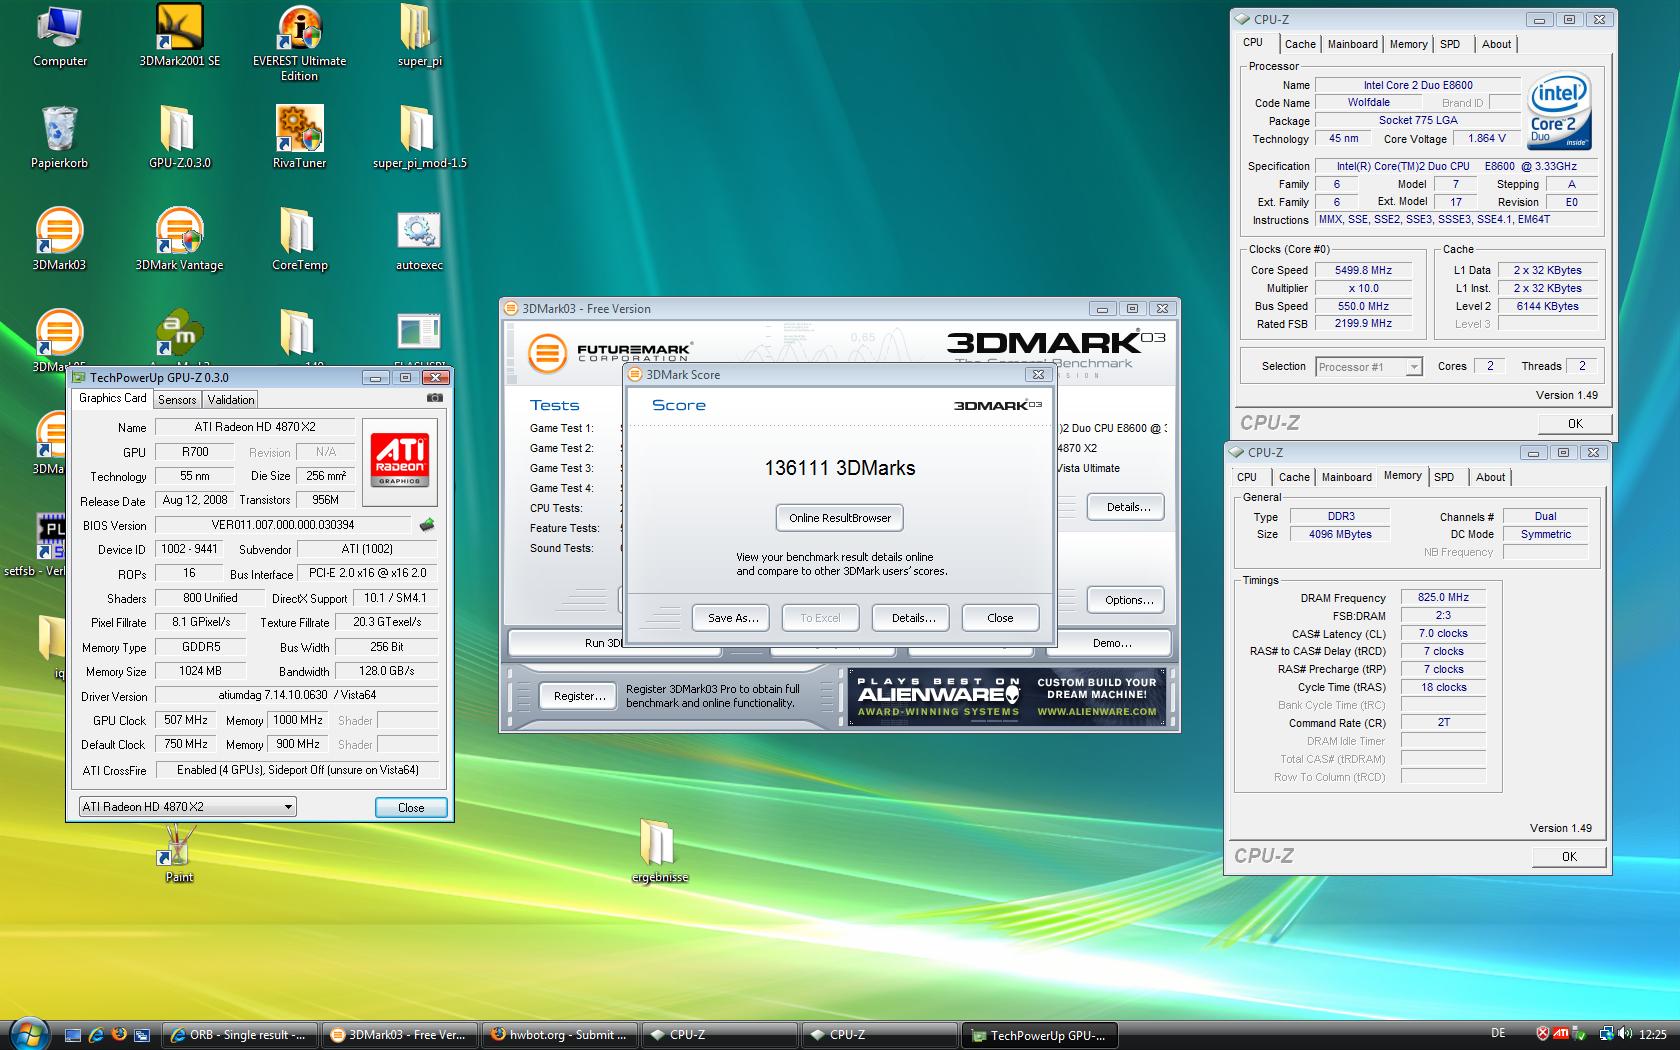
Task: Click Register button in 3DMark03
Action: click(x=579, y=696)
